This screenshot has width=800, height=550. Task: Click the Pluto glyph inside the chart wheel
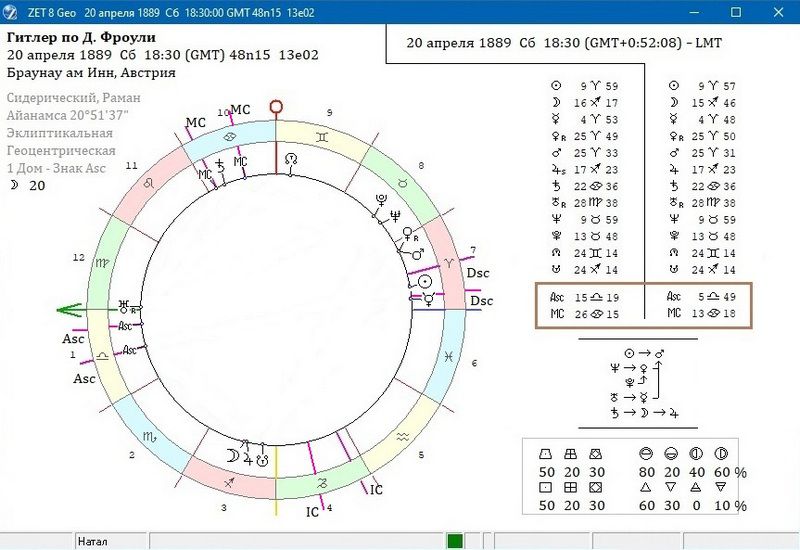tap(381, 200)
